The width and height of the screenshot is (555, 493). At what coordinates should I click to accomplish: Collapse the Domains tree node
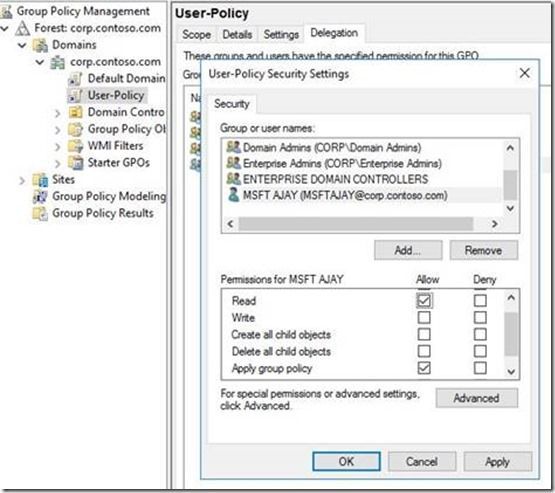[22, 45]
